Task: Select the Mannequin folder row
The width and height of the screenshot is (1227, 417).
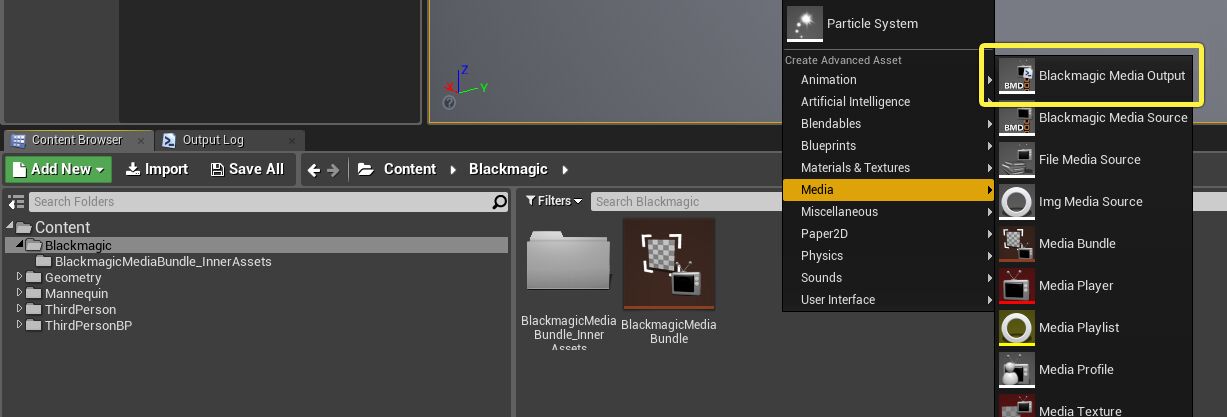Action: pyautogui.click(x=258, y=293)
